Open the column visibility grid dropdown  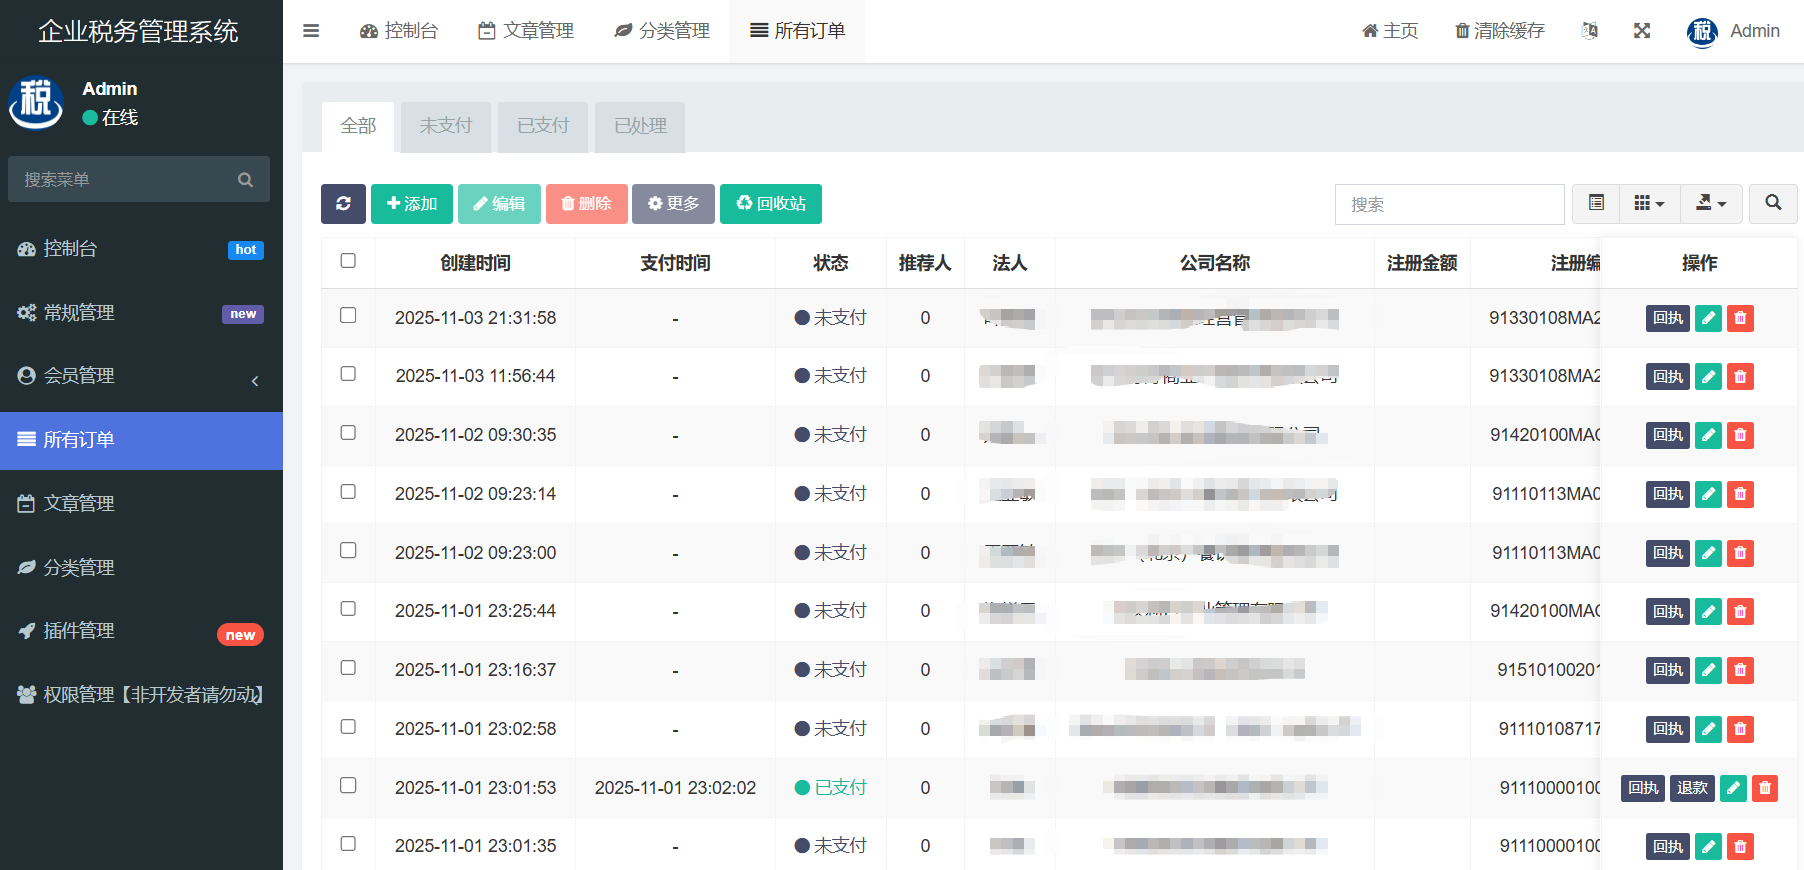(1649, 203)
